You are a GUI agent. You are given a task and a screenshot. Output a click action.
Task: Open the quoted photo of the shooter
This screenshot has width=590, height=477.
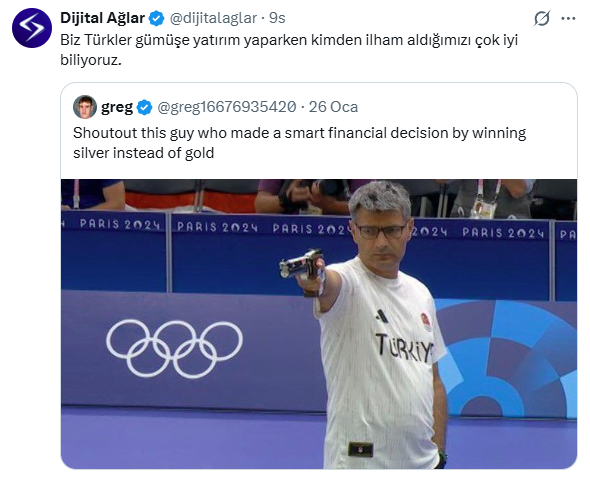tap(319, 324)
